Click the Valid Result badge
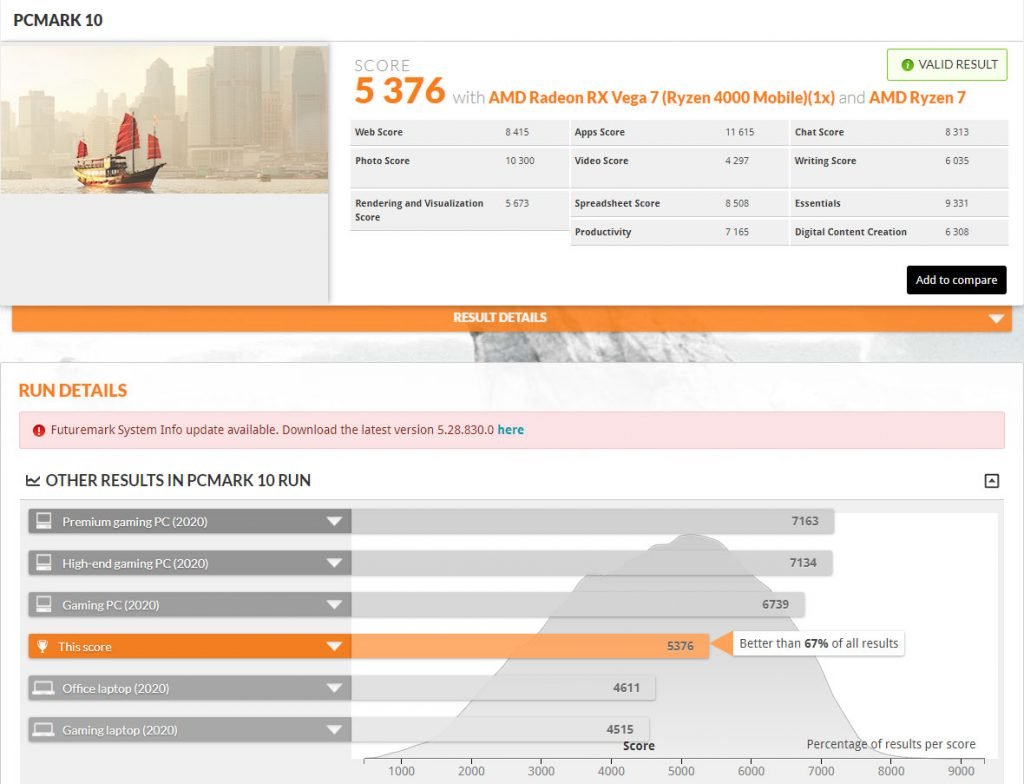Image resolution: width=1024 pixels, height=784 pixels. click(x=947, y=65)
